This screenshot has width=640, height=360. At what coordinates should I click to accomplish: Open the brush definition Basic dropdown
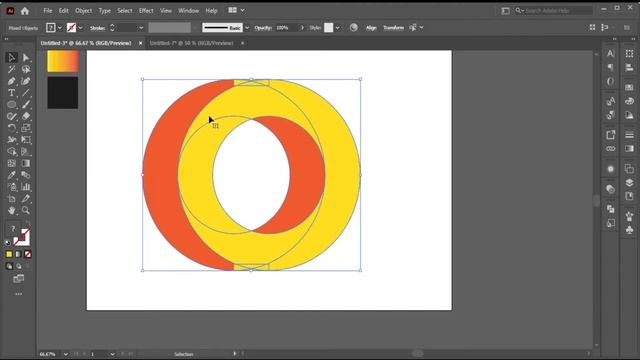(x=247, y=28)
